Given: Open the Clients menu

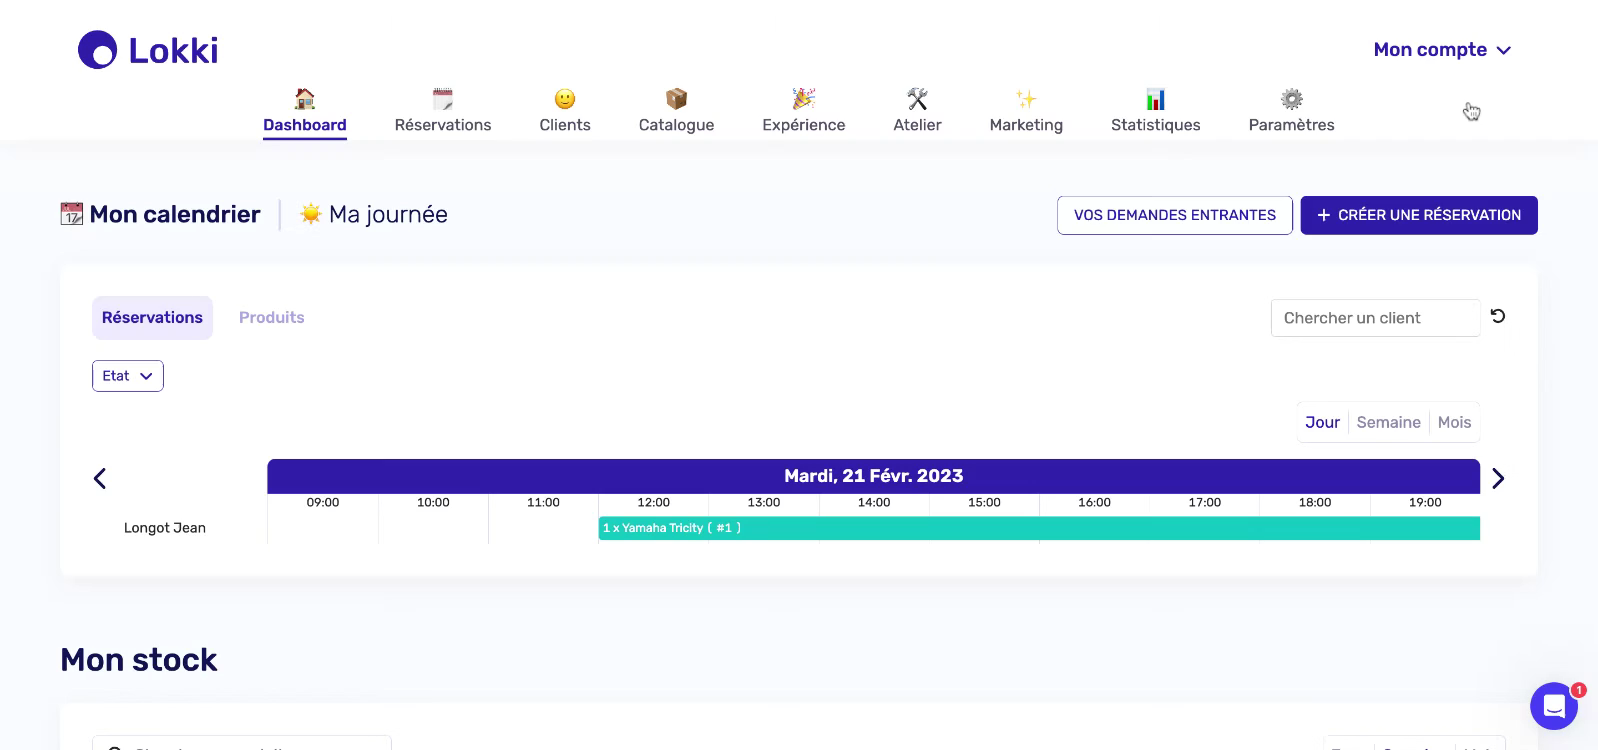Looking at the screenshot, I should click(x=565, y=125).
